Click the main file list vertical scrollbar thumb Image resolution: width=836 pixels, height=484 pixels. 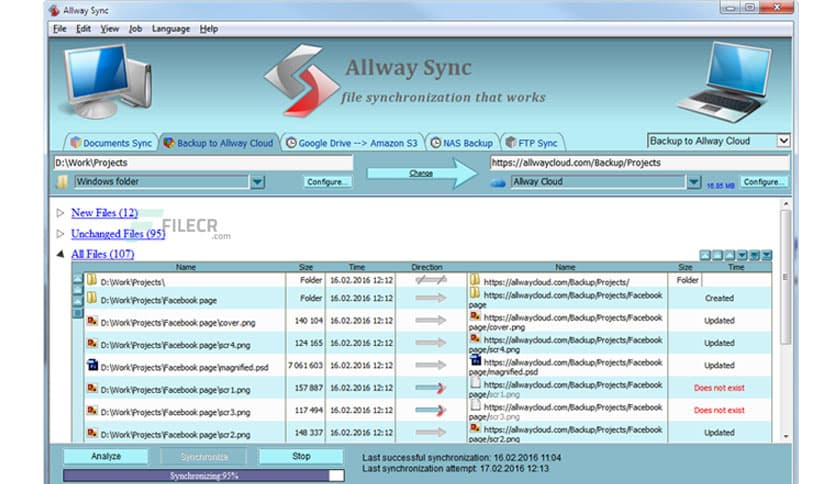[786, 277]
